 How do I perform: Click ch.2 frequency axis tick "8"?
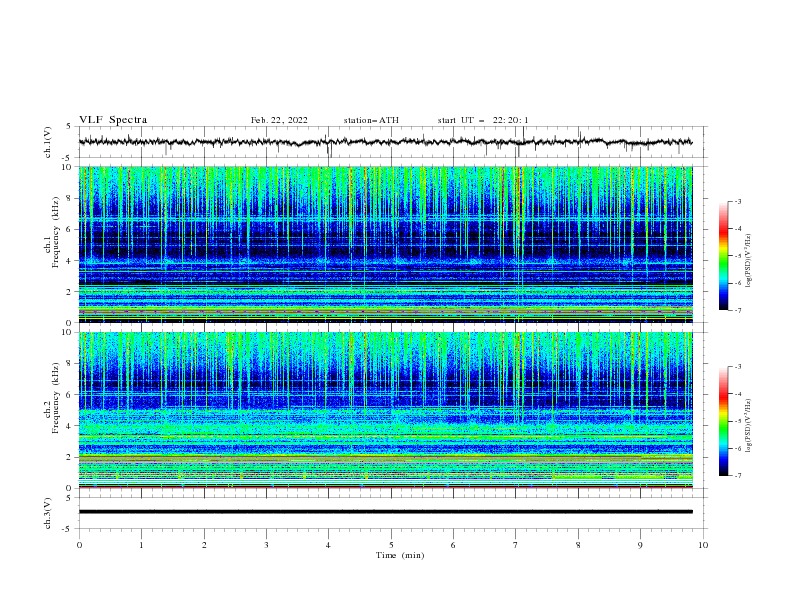click(x=70, y=364)
